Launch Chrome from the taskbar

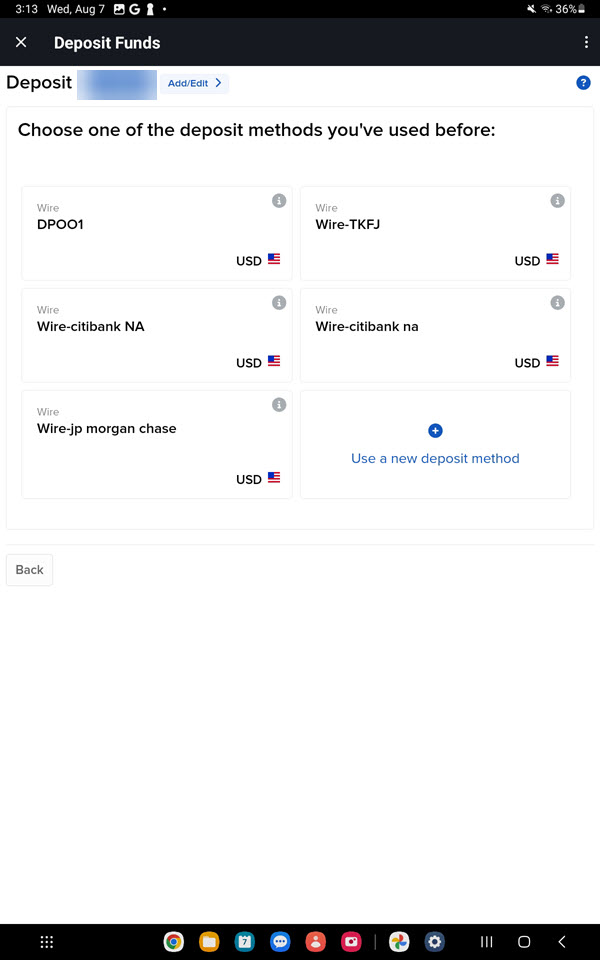tap(174, 942)
